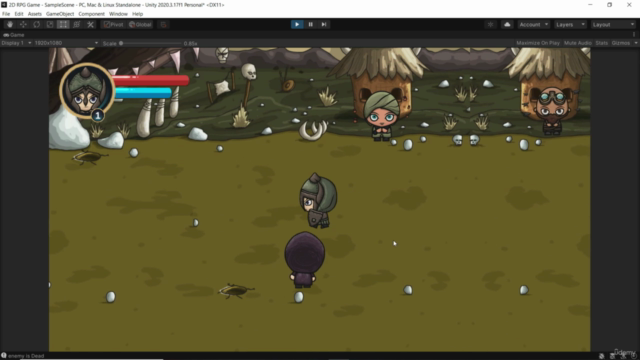Pause the game
The image size is (640, 360).
click(310, 24)
